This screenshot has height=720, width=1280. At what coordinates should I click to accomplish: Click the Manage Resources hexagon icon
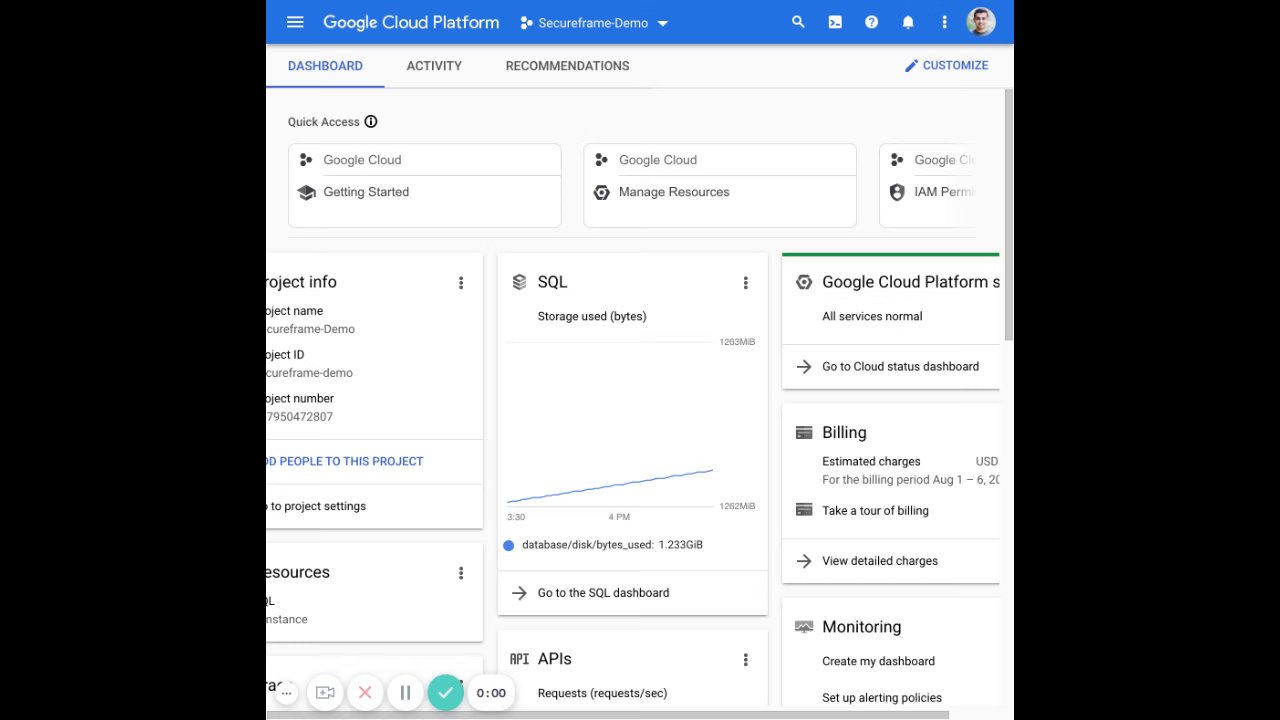[601, 192]
